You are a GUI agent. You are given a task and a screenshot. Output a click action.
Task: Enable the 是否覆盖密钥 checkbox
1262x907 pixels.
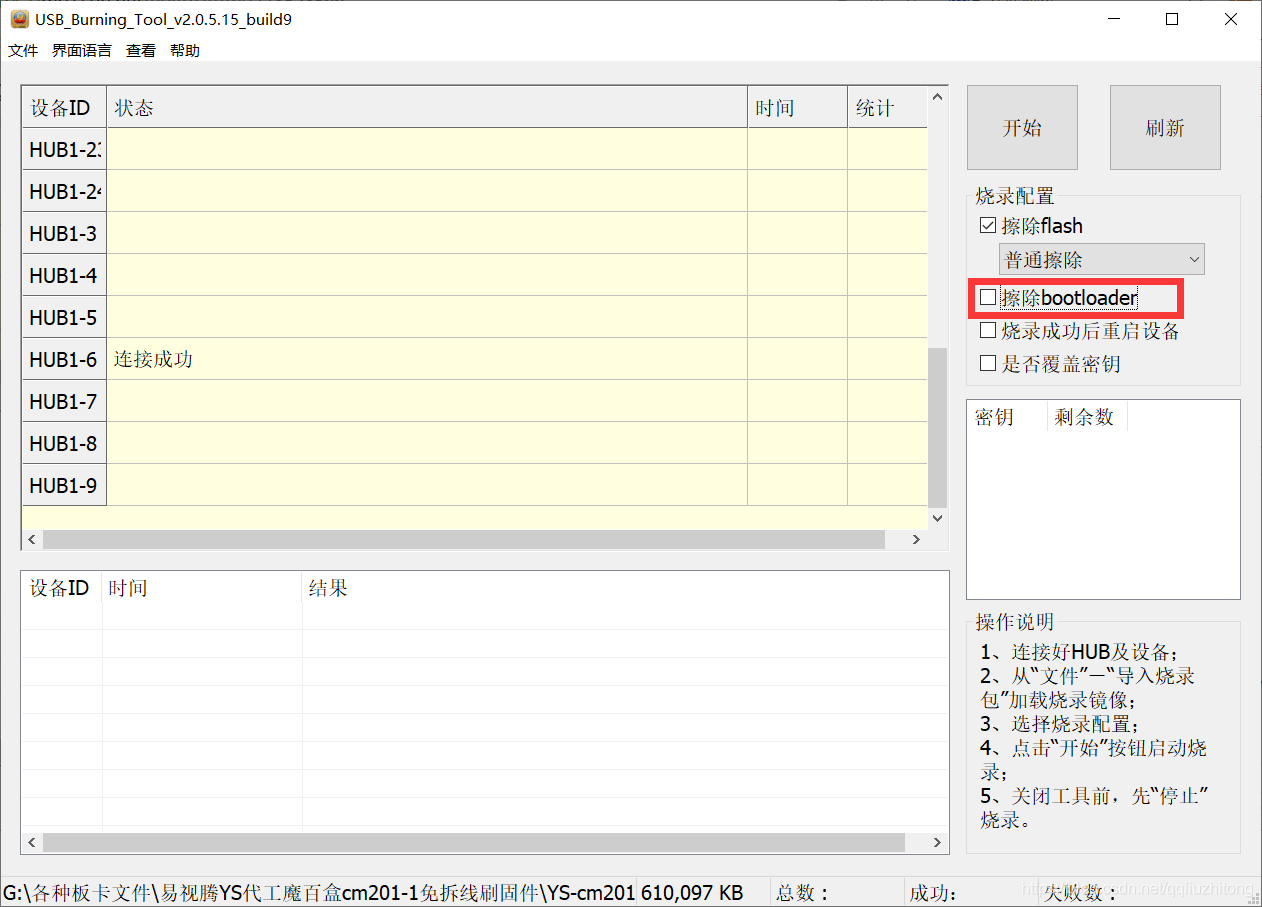pyautogui.click(x=987, y=362)
